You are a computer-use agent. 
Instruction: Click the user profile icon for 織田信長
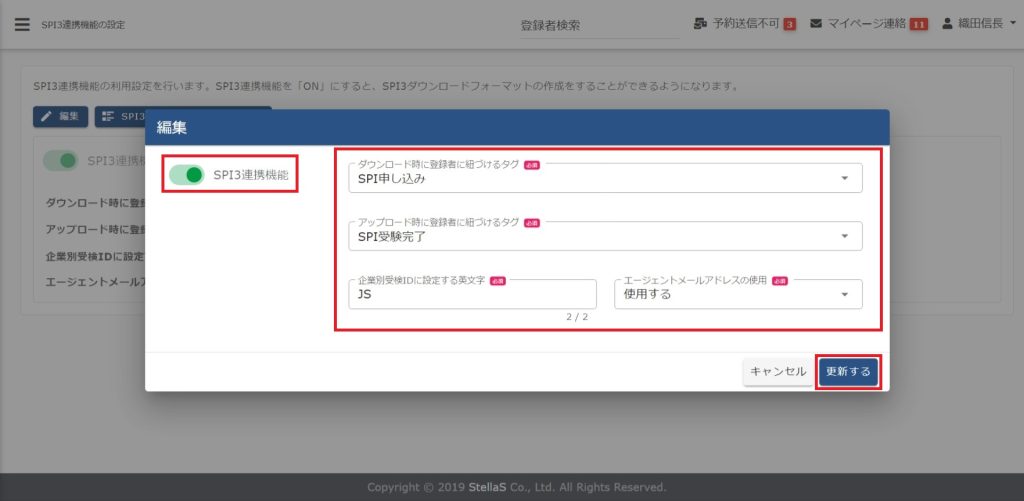[x=947, y=23]
